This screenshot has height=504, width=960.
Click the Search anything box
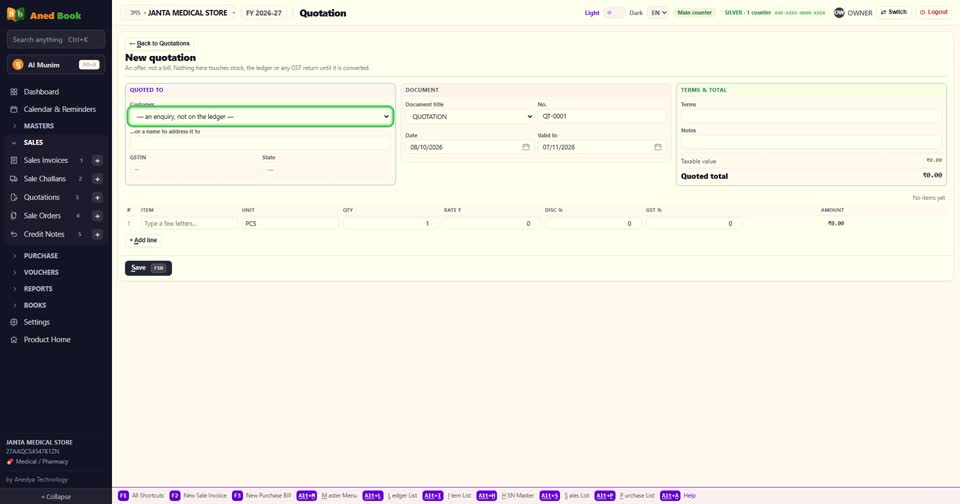[x=56, y=39]
